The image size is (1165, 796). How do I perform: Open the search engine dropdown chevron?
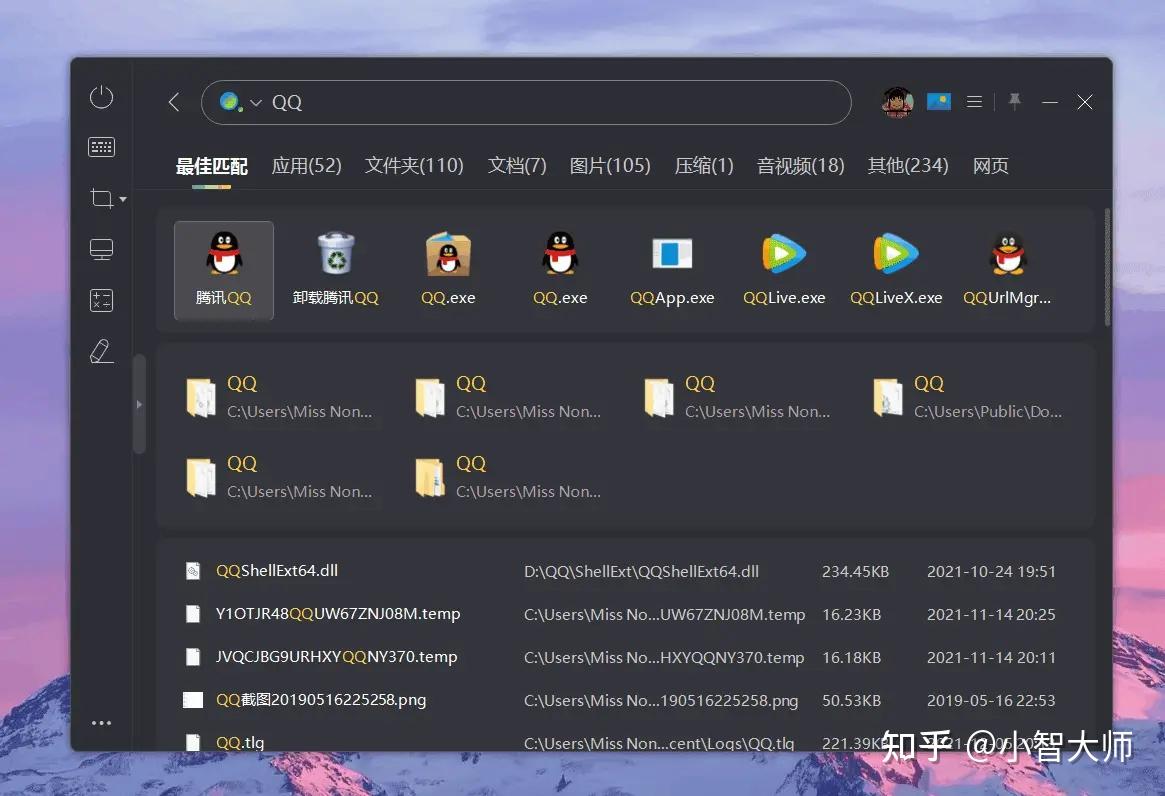pos(256,103)
